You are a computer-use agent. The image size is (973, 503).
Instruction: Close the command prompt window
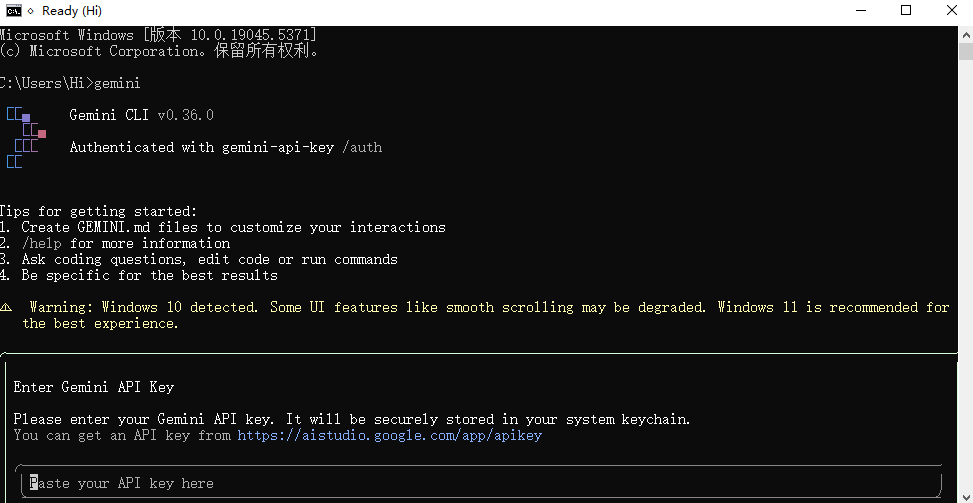coord(951,11)
